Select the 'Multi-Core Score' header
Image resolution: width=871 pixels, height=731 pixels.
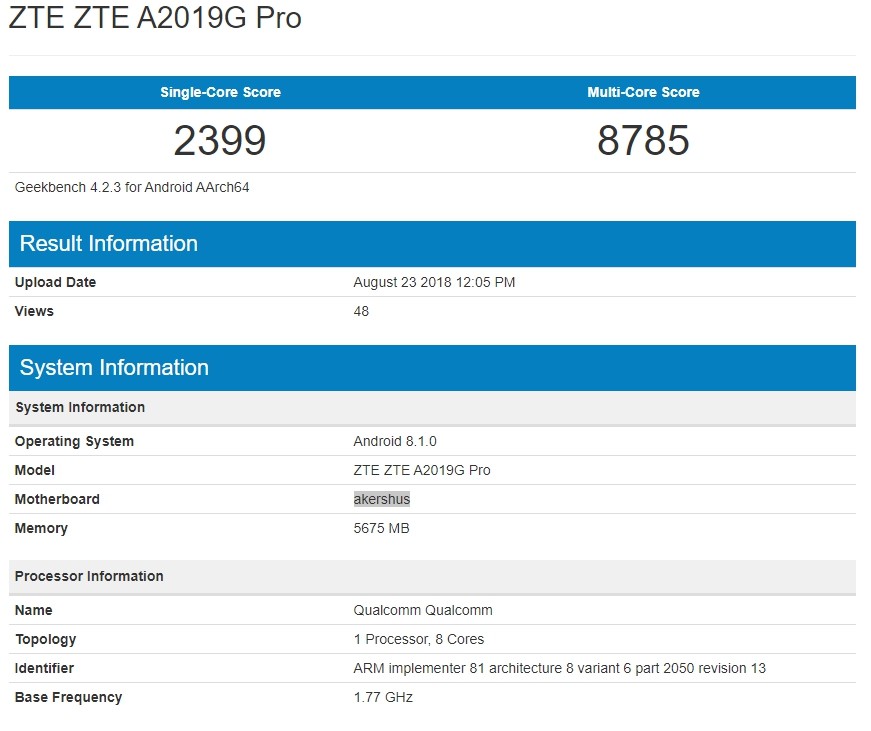click(x=643, y=92)
